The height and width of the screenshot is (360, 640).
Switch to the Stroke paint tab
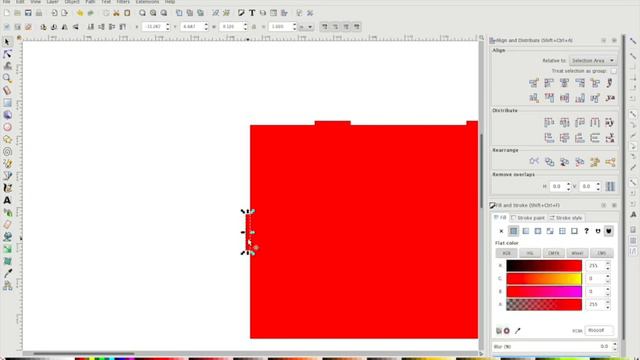(528, 218)
